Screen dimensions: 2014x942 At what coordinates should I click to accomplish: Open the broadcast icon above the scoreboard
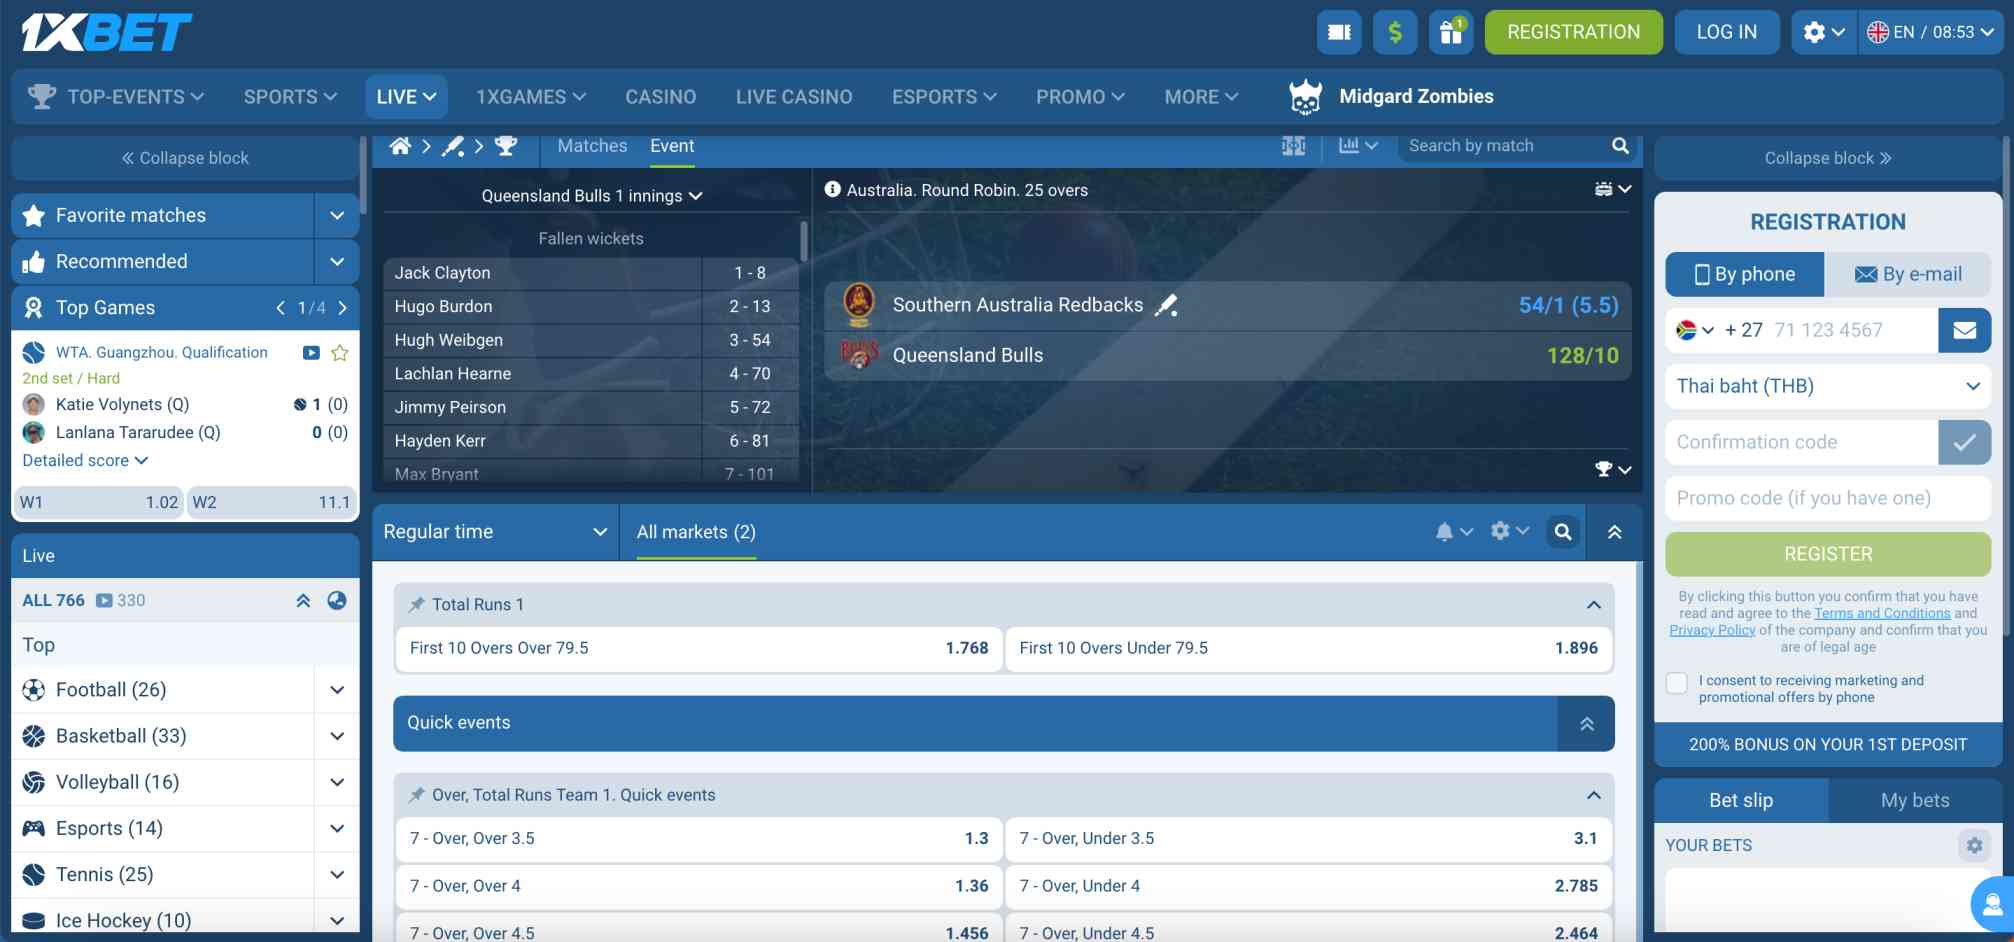coord(1604,188)
